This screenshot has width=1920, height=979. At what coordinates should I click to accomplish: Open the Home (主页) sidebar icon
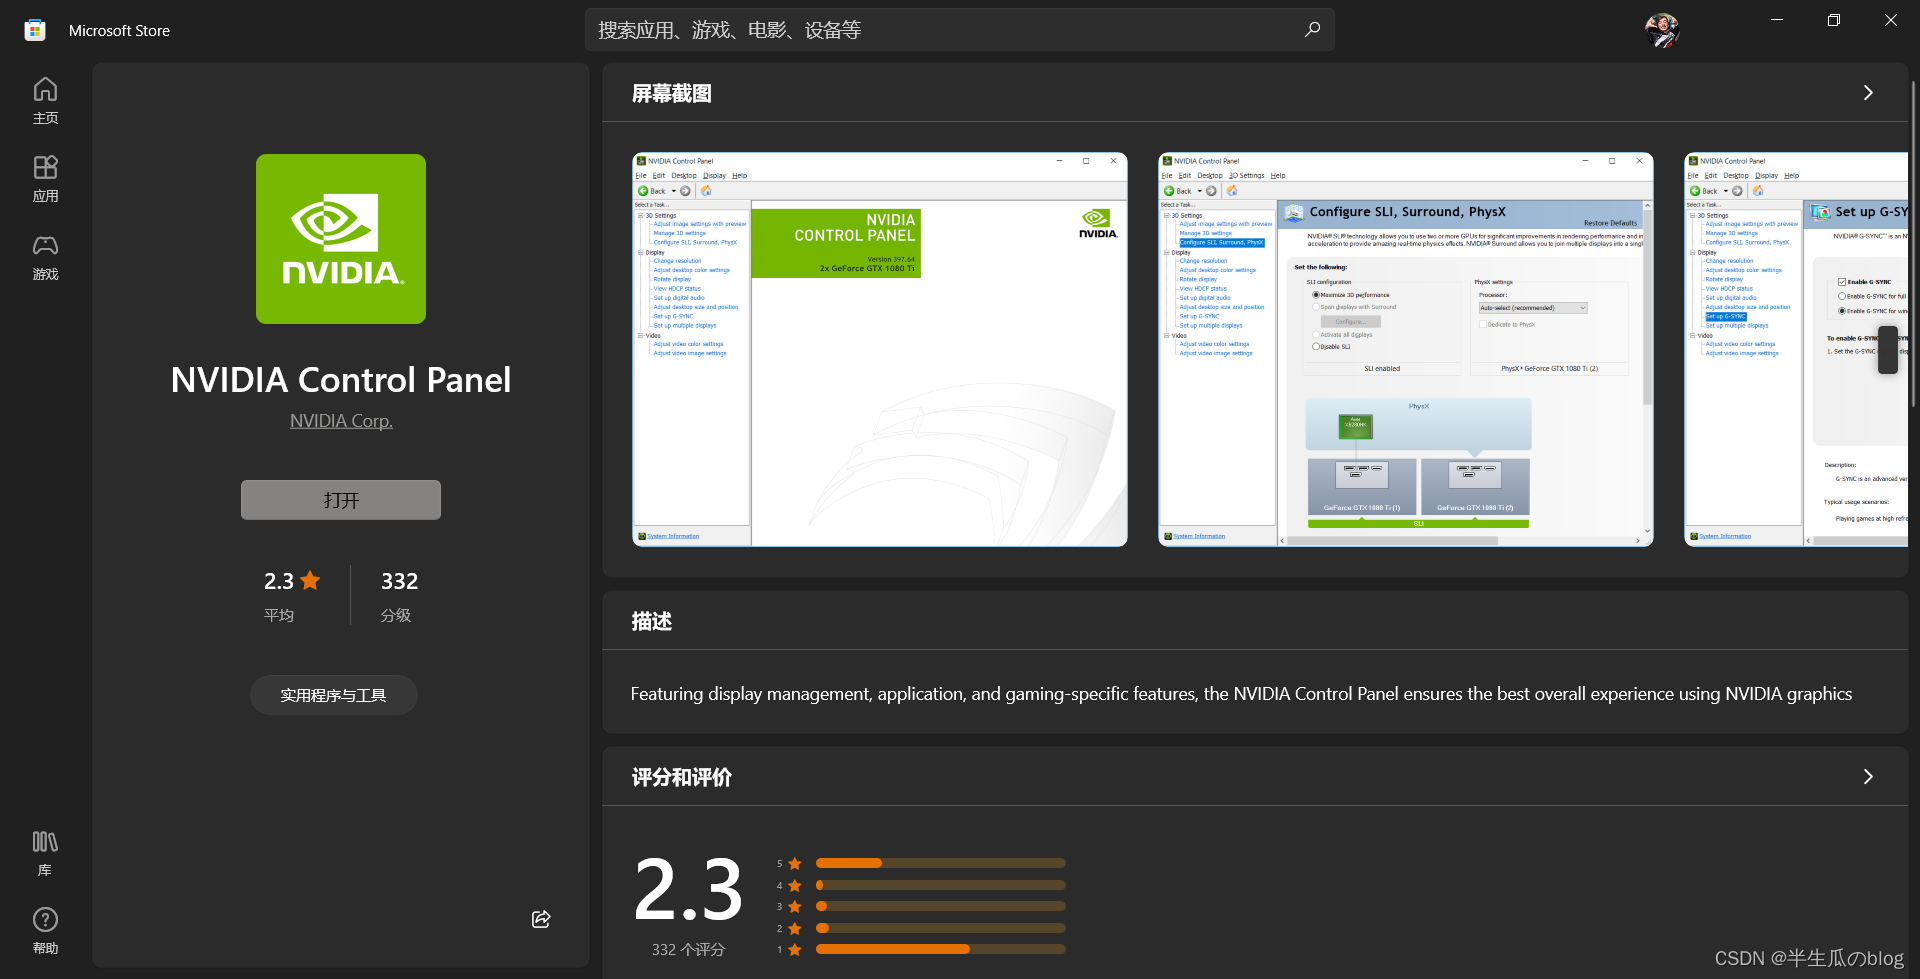click(x=45, y=101)
